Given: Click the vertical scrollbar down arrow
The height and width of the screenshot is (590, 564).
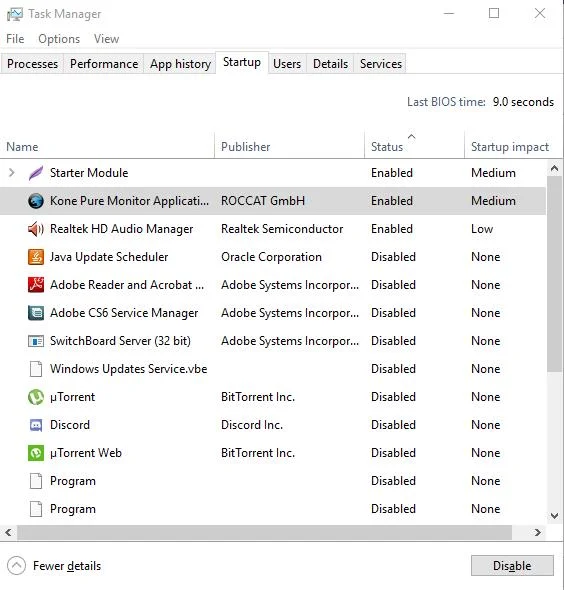Looking at the screenshot, I should (554, 515).
